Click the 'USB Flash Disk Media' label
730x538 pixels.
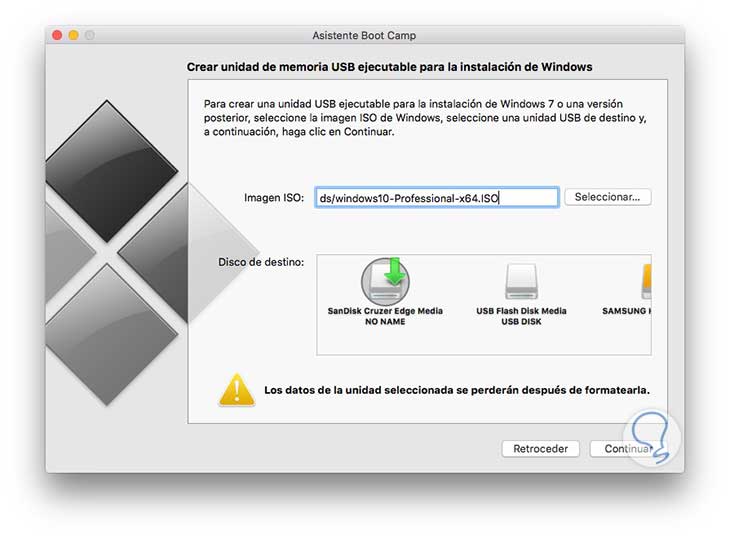521,311
